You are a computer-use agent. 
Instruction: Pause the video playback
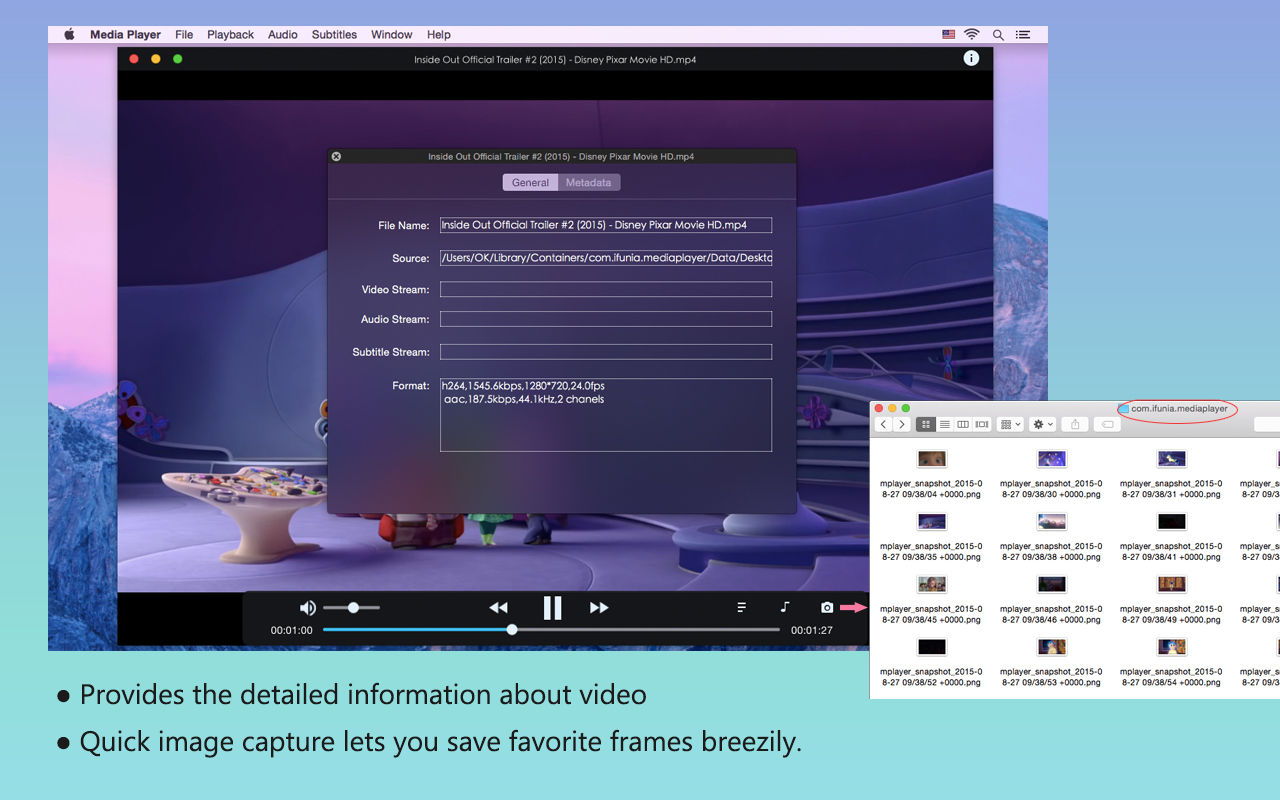click(552, 607)
